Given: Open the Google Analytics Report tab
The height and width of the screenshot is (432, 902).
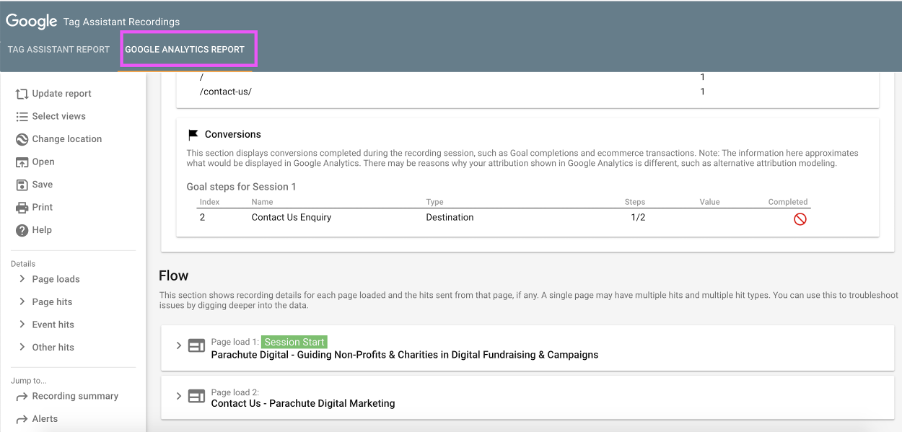Looking at the screenshot, I should click(185, 49).
